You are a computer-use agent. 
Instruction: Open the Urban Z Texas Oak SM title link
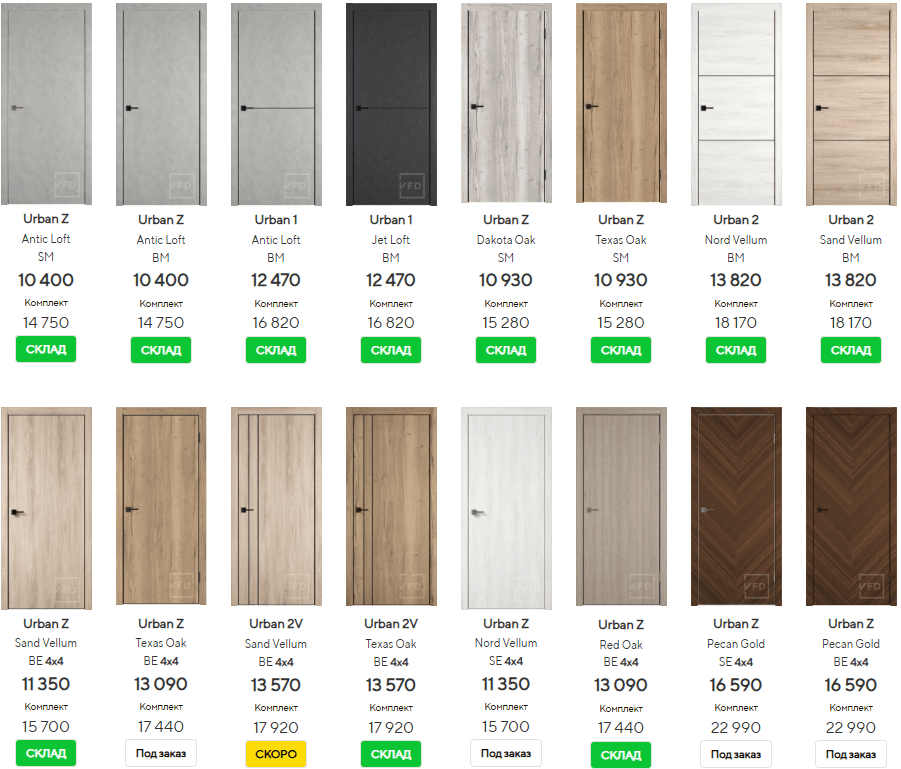(621, 220)
